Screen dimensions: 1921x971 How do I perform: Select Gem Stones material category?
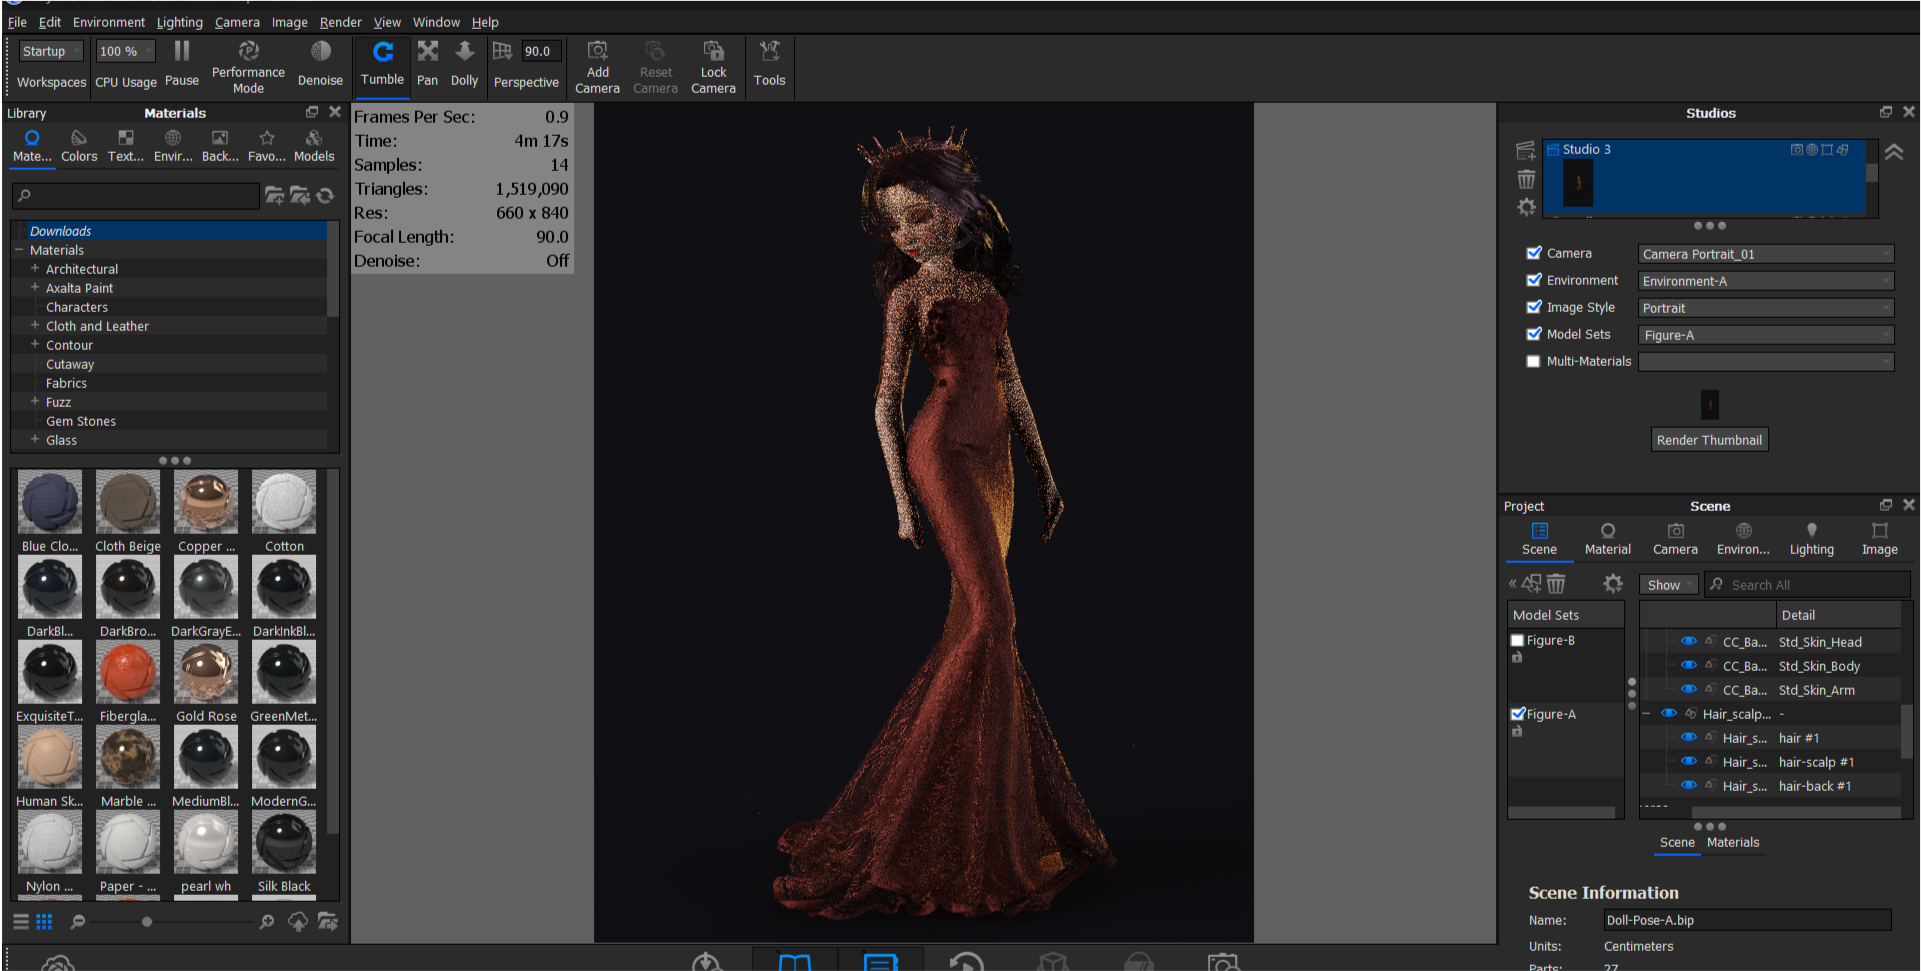81,421
